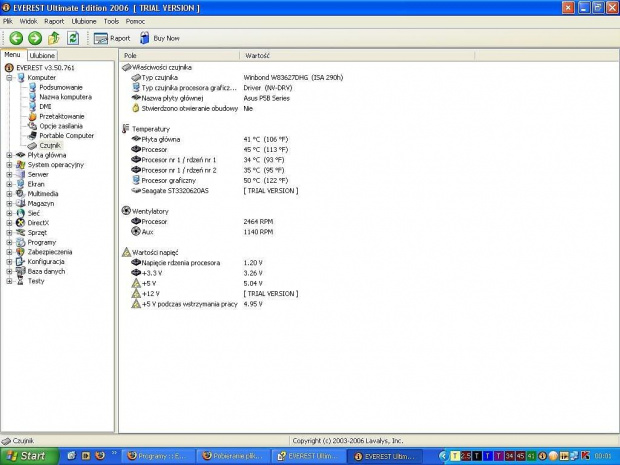The image size is (620, 465).
Task: Select Napięcie rdzenia procesora row
Action: point(197,263)
